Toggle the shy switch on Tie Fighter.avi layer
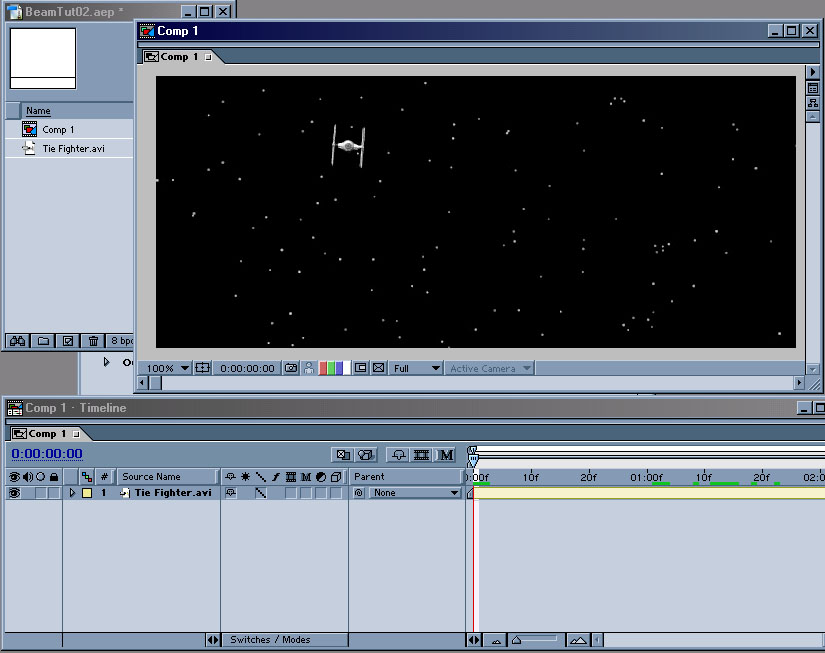 coord(231,493)
